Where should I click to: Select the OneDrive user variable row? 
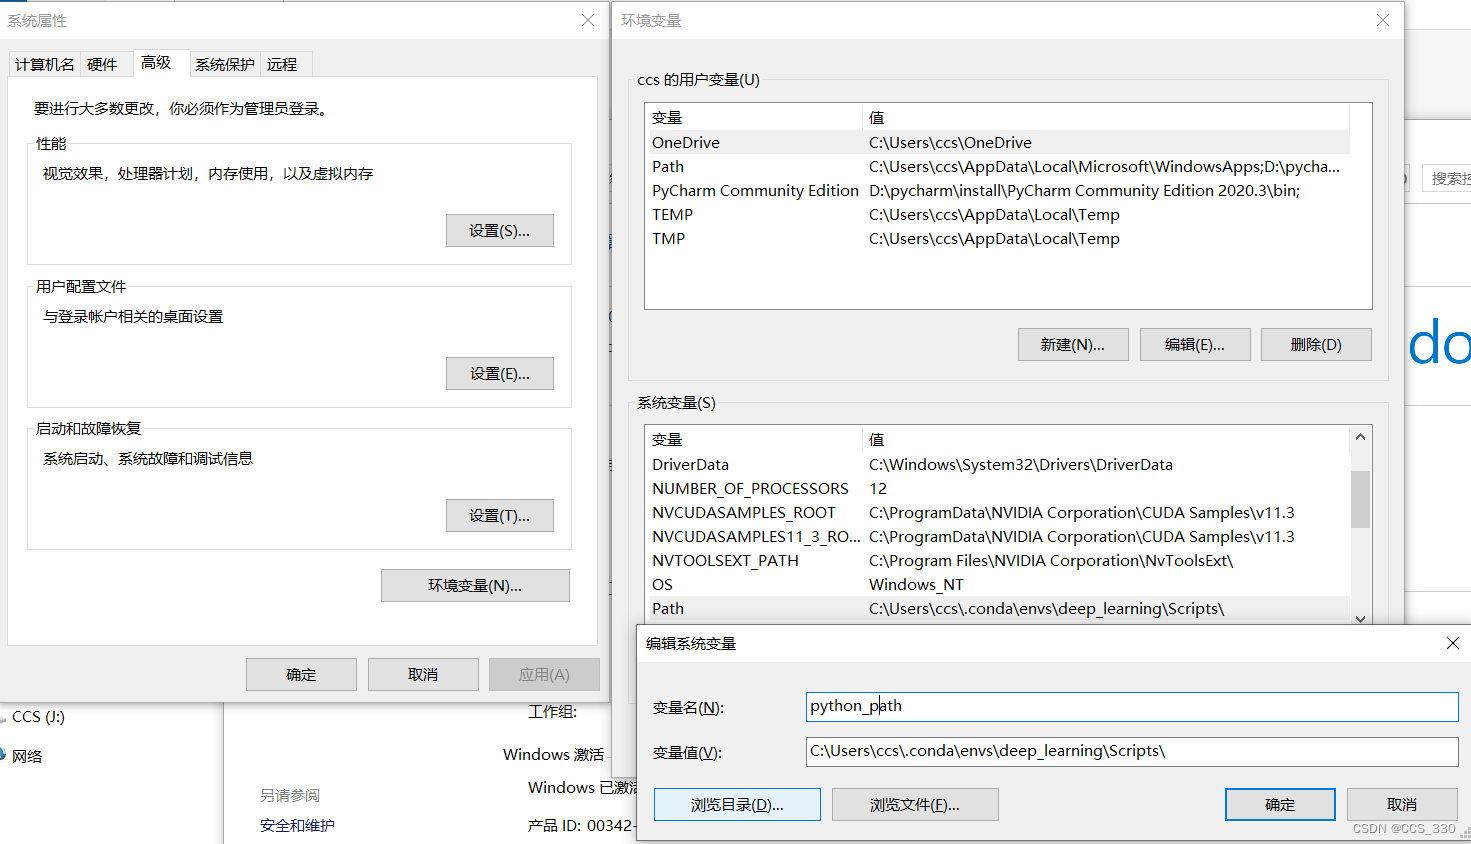coord(997,142)
